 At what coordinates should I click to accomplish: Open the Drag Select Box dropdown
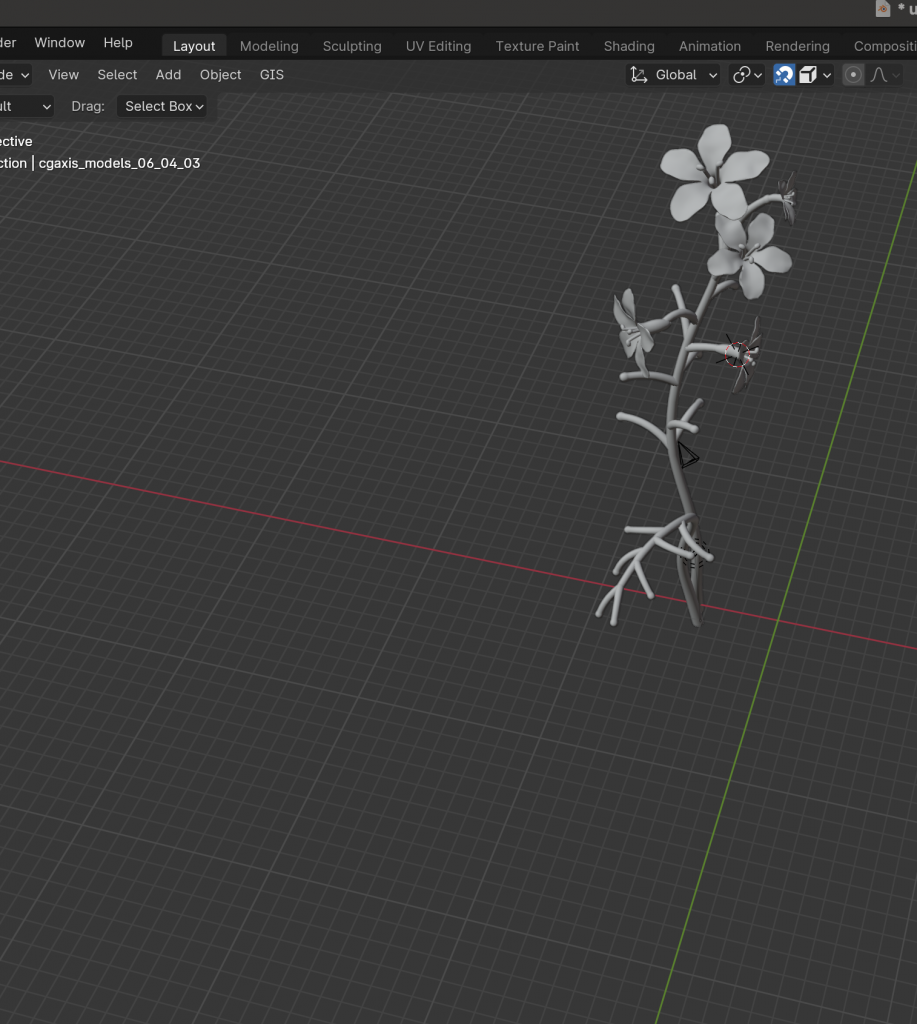tap(162, 106)
